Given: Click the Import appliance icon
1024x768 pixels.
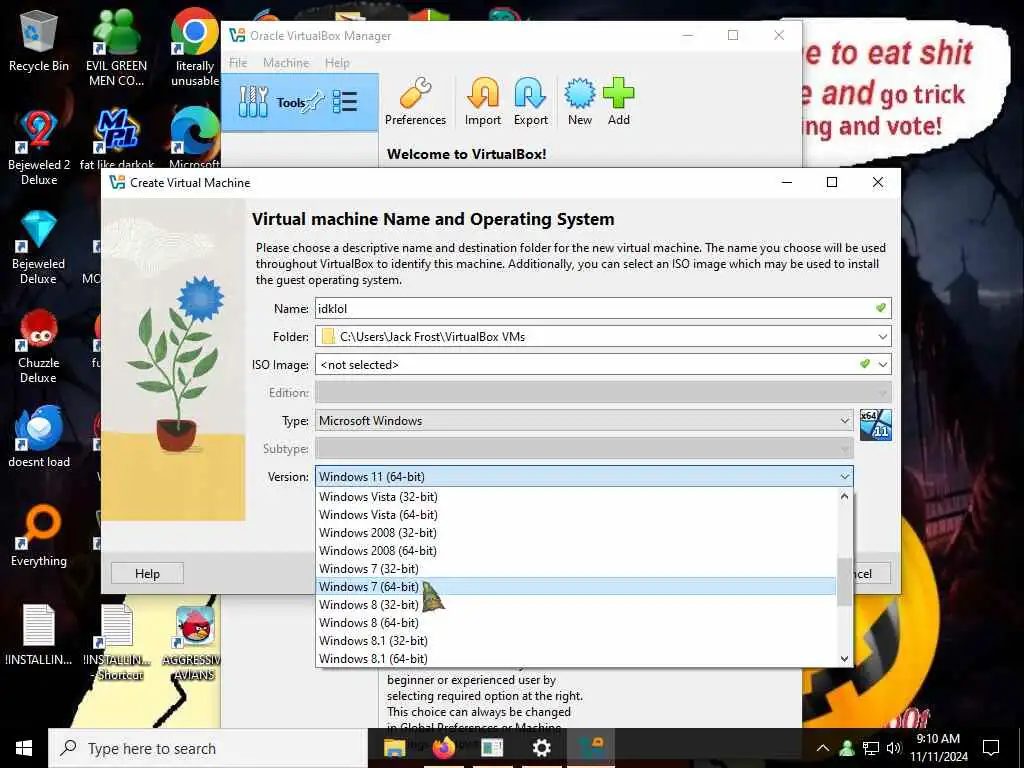Looking at the screenshot, I should (x=483, y=101).
